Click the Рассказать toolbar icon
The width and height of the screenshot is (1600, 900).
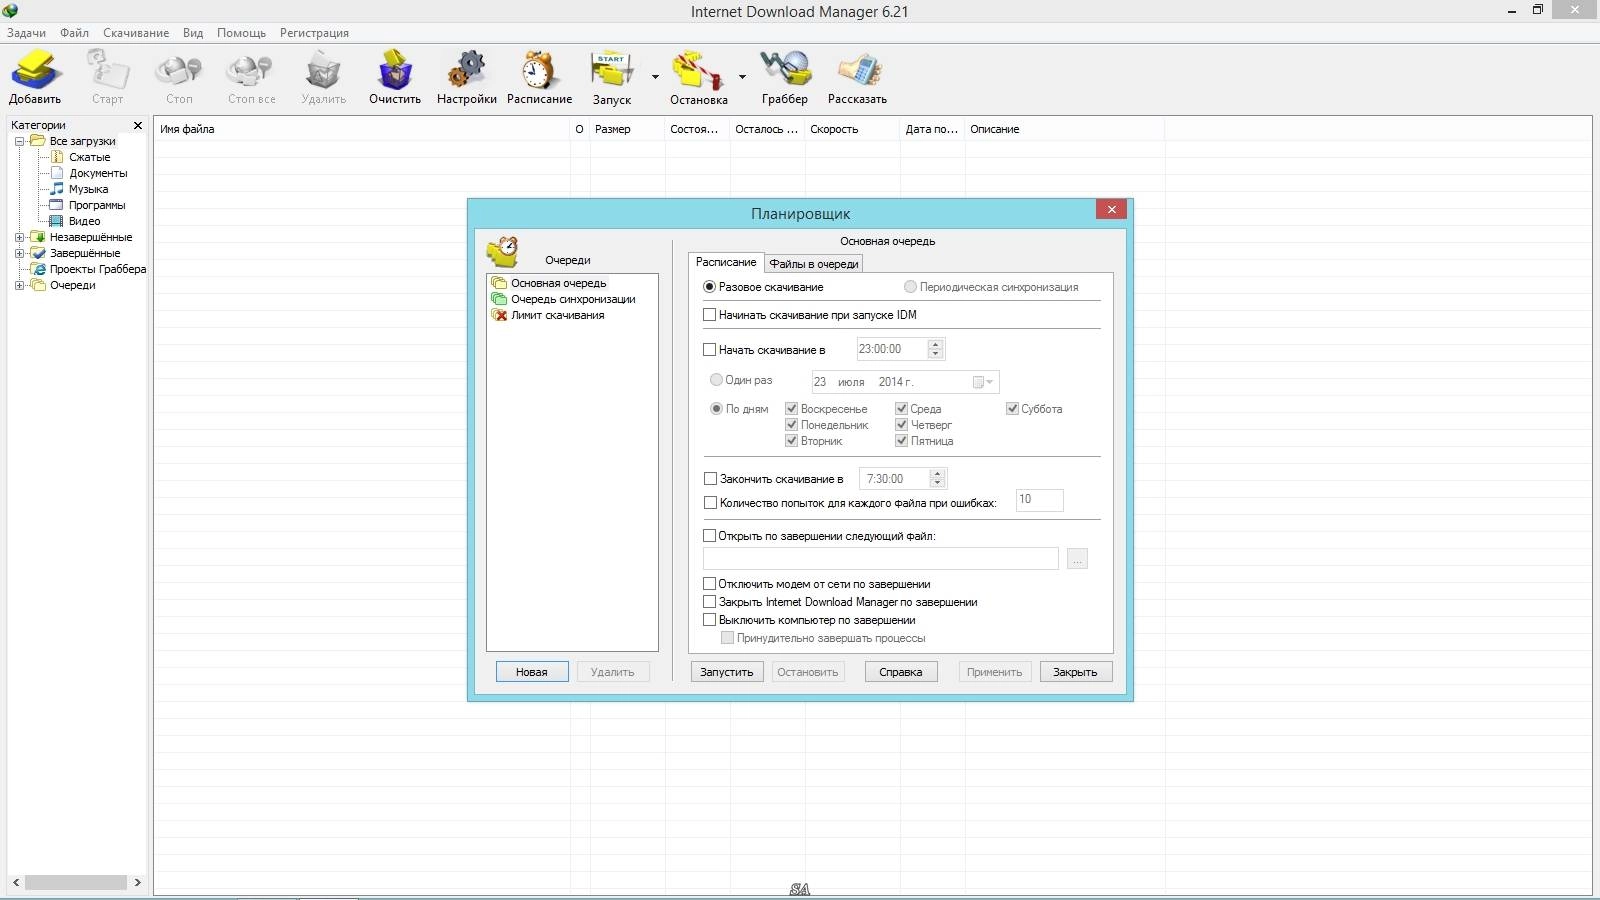[x=858, y=70]
